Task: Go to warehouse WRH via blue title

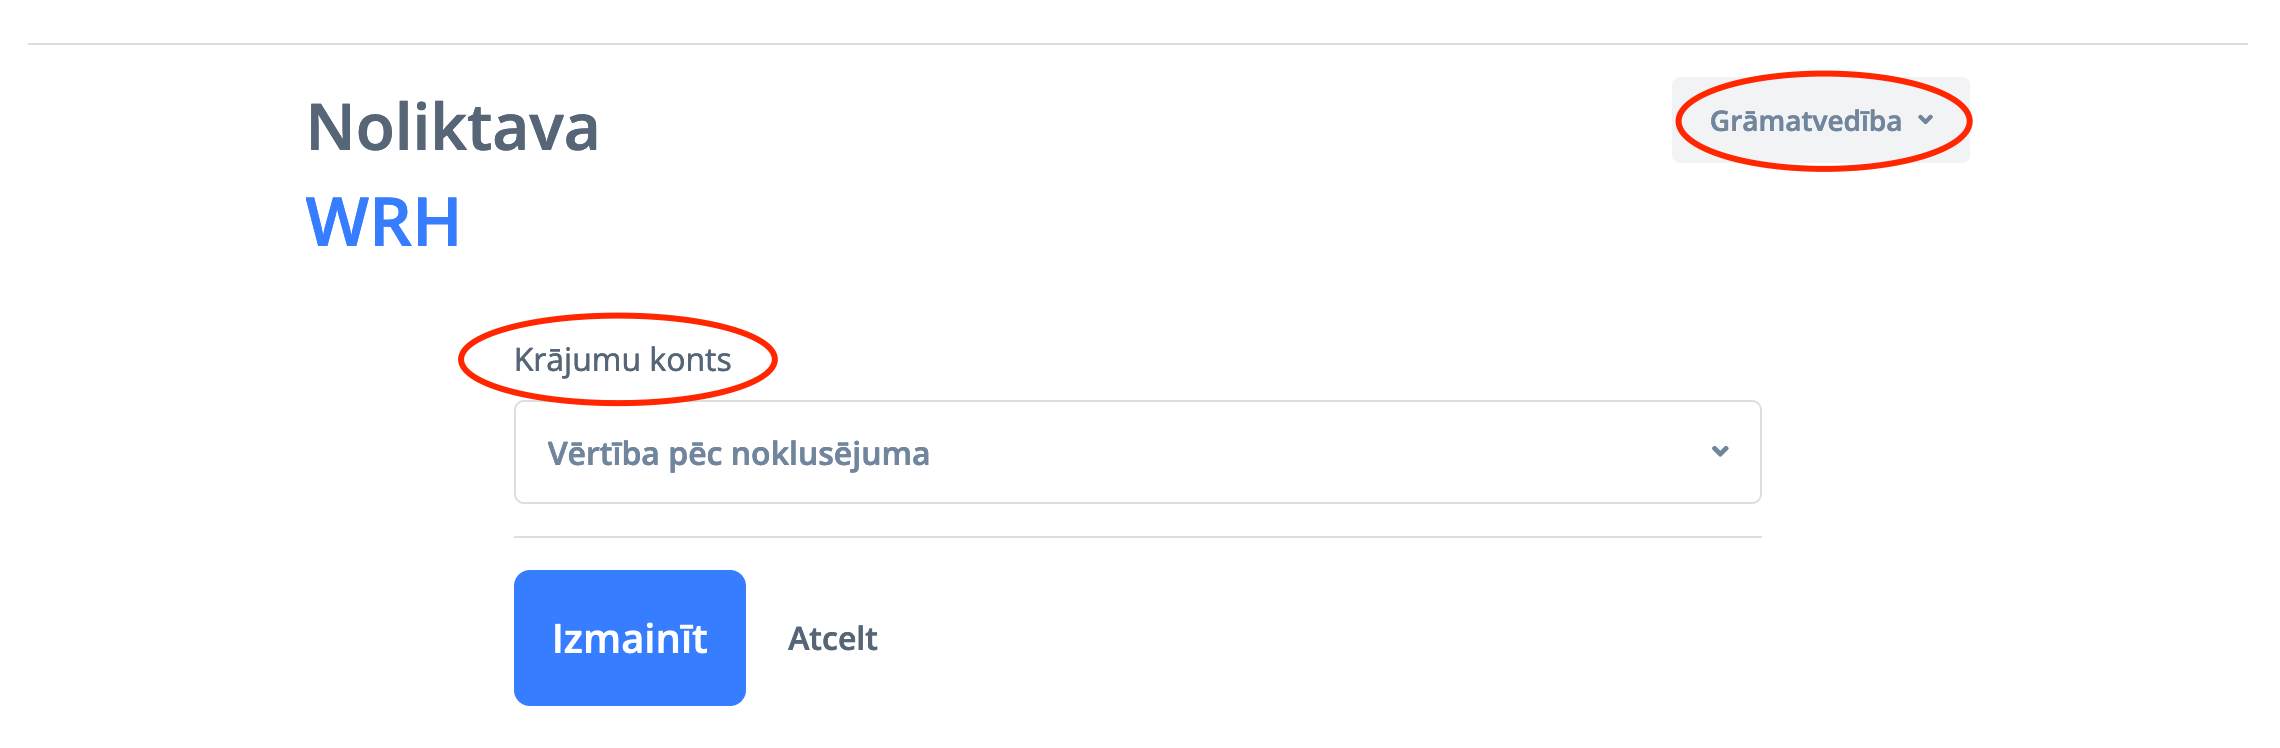Action: (x=383, y=222)
